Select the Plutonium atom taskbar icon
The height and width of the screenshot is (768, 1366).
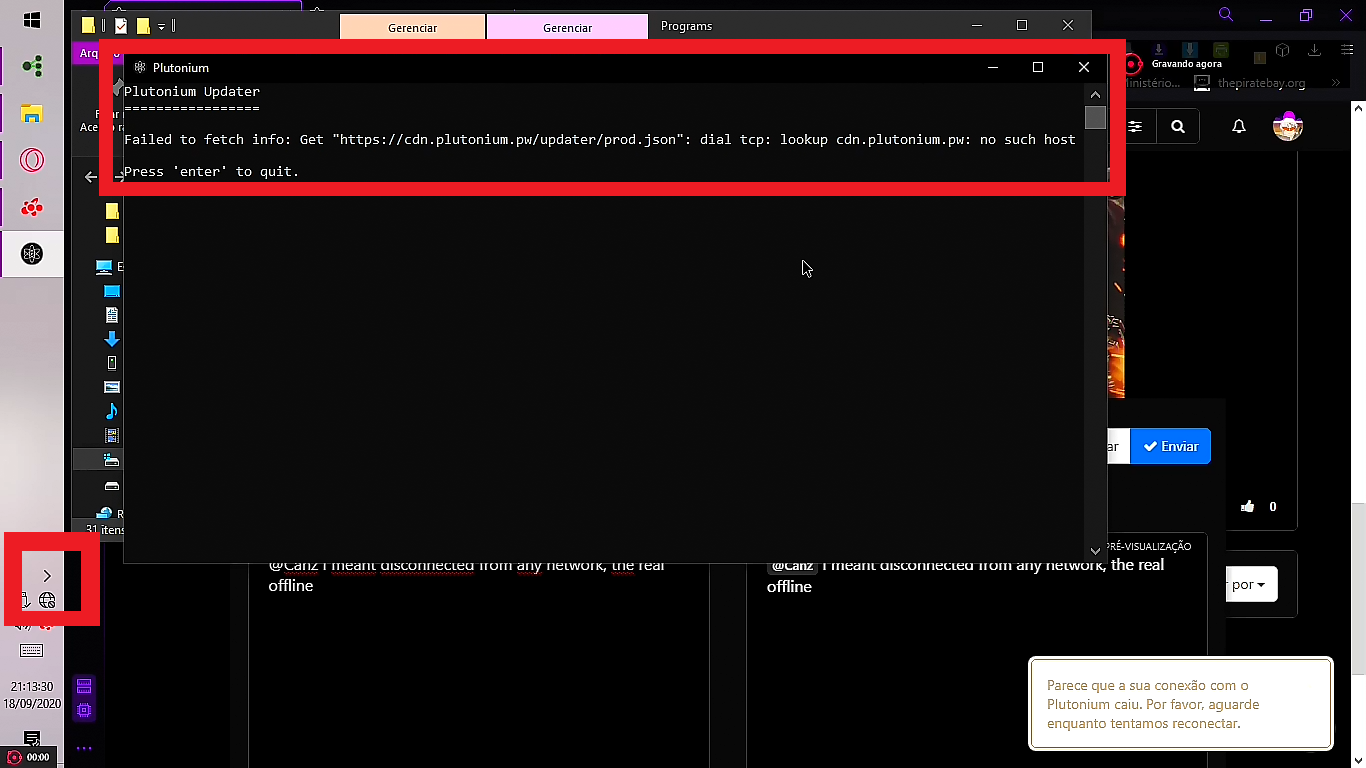click(32, 254)
